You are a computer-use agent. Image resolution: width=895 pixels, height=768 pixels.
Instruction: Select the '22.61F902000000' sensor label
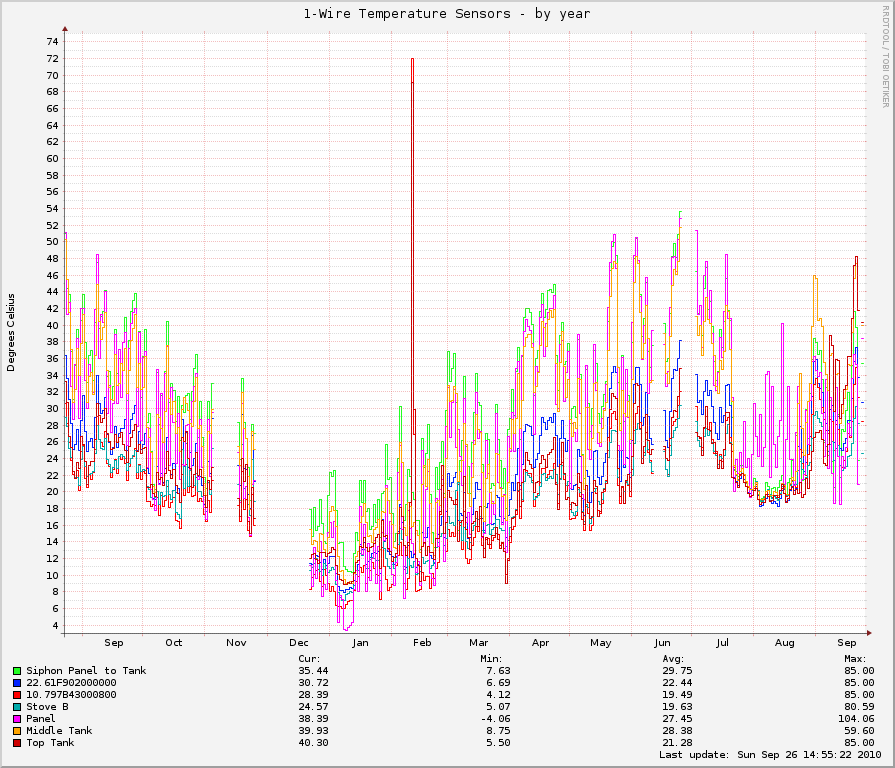[71, 683]
